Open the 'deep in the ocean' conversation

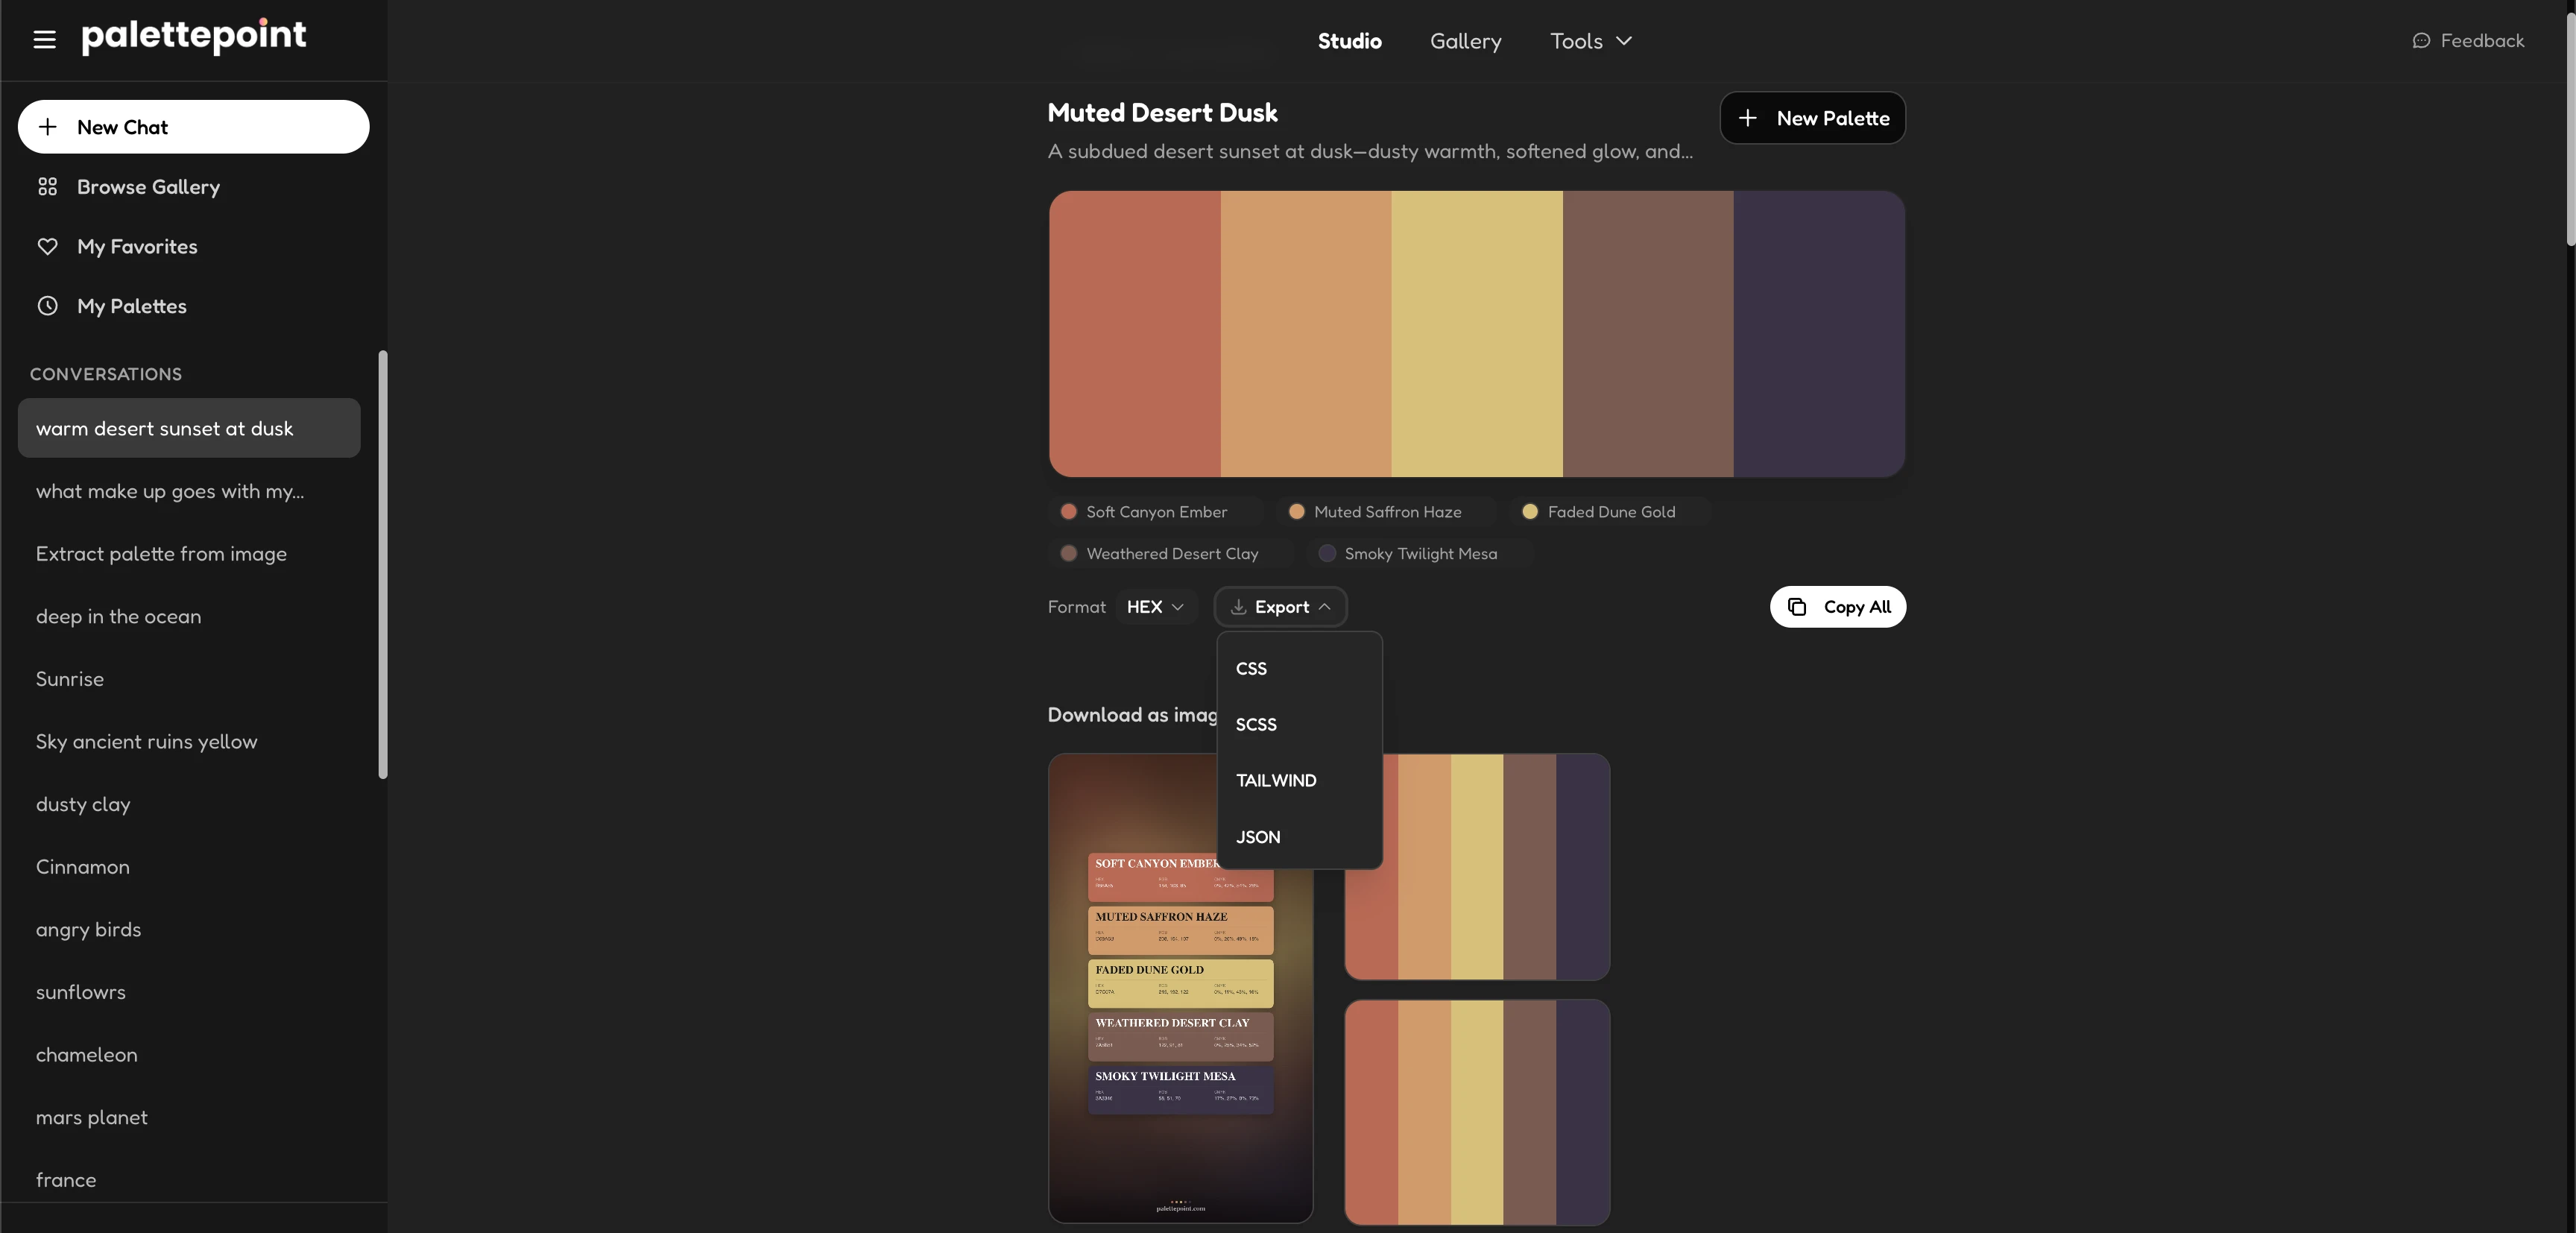[118, 616]
